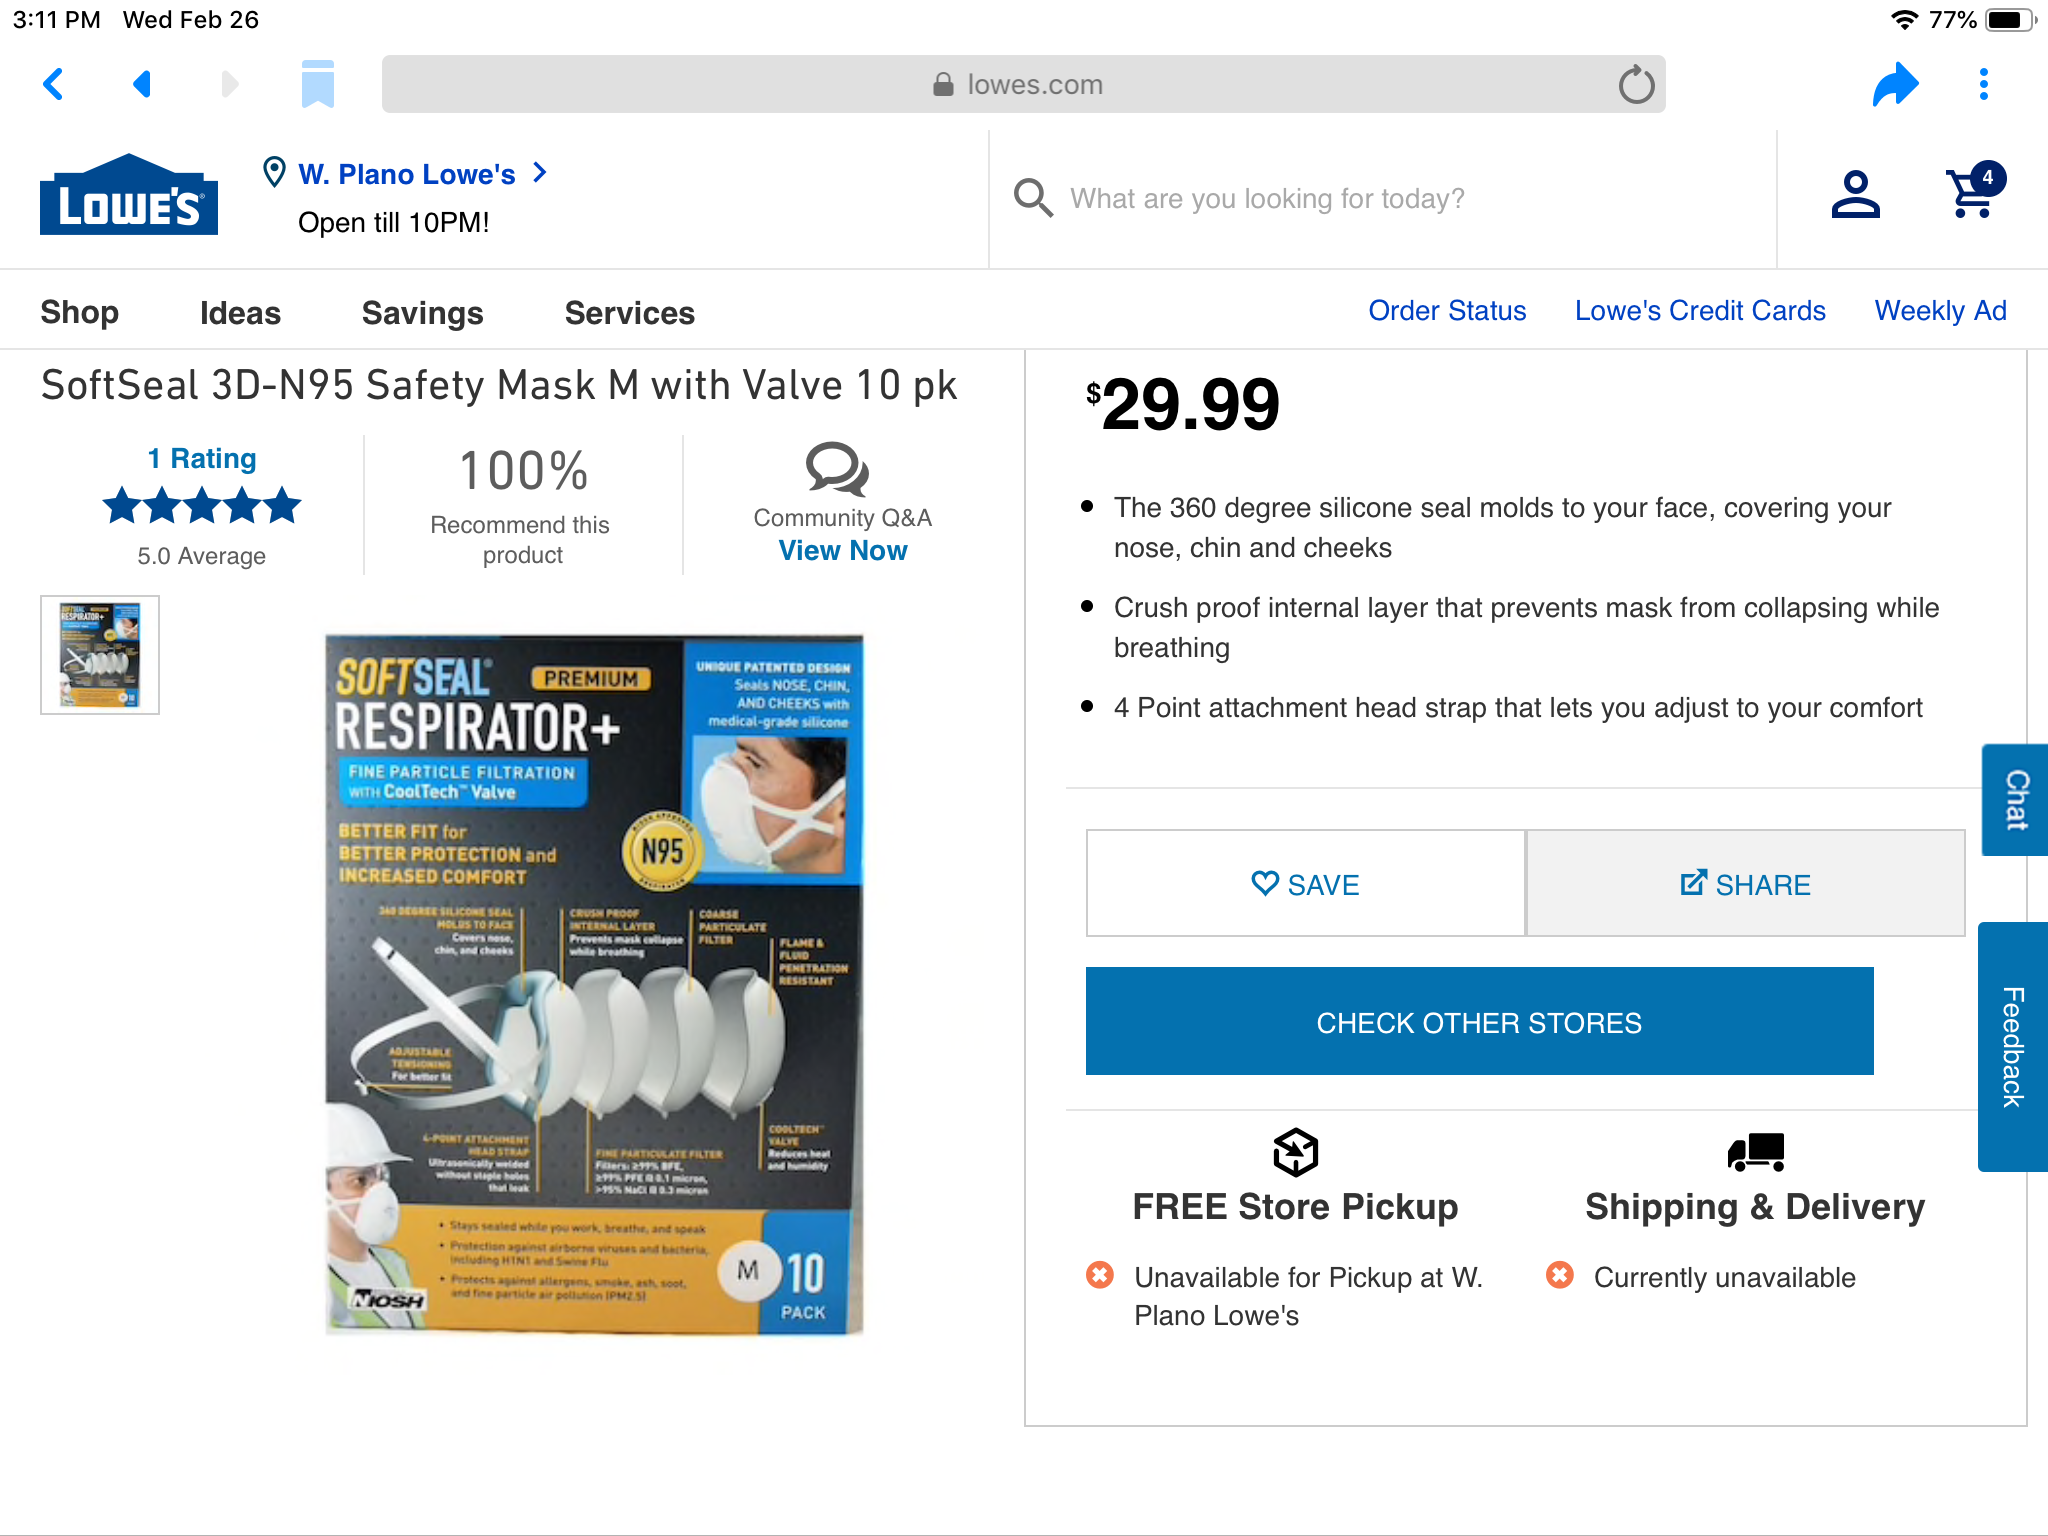Tap the browser share arrow icon

pyautogui.click(x=1895, y=84)
